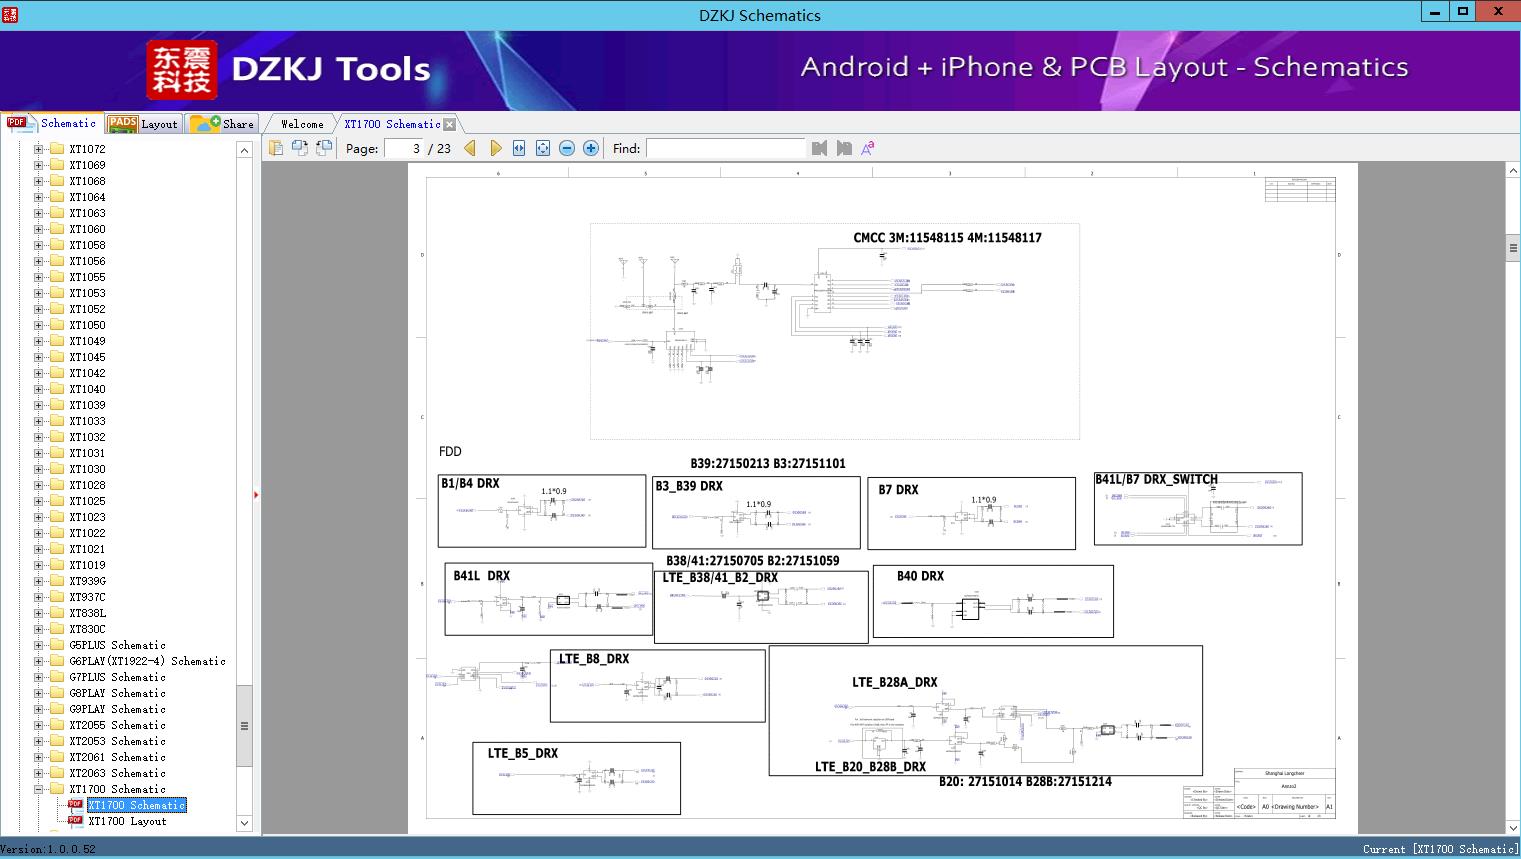Select the XT937C tree item
The image size is (1521, 859).
pyautogui.click(x=87, y=597)
